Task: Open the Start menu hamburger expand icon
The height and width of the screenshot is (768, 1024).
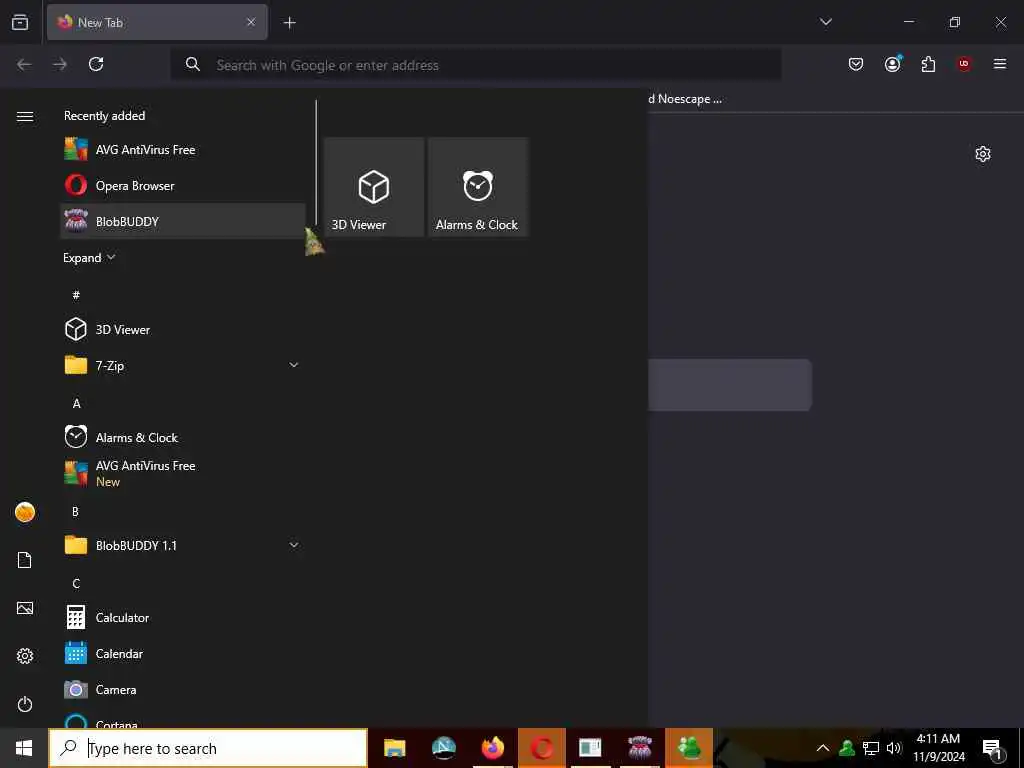Action: (x=25, y=116)
